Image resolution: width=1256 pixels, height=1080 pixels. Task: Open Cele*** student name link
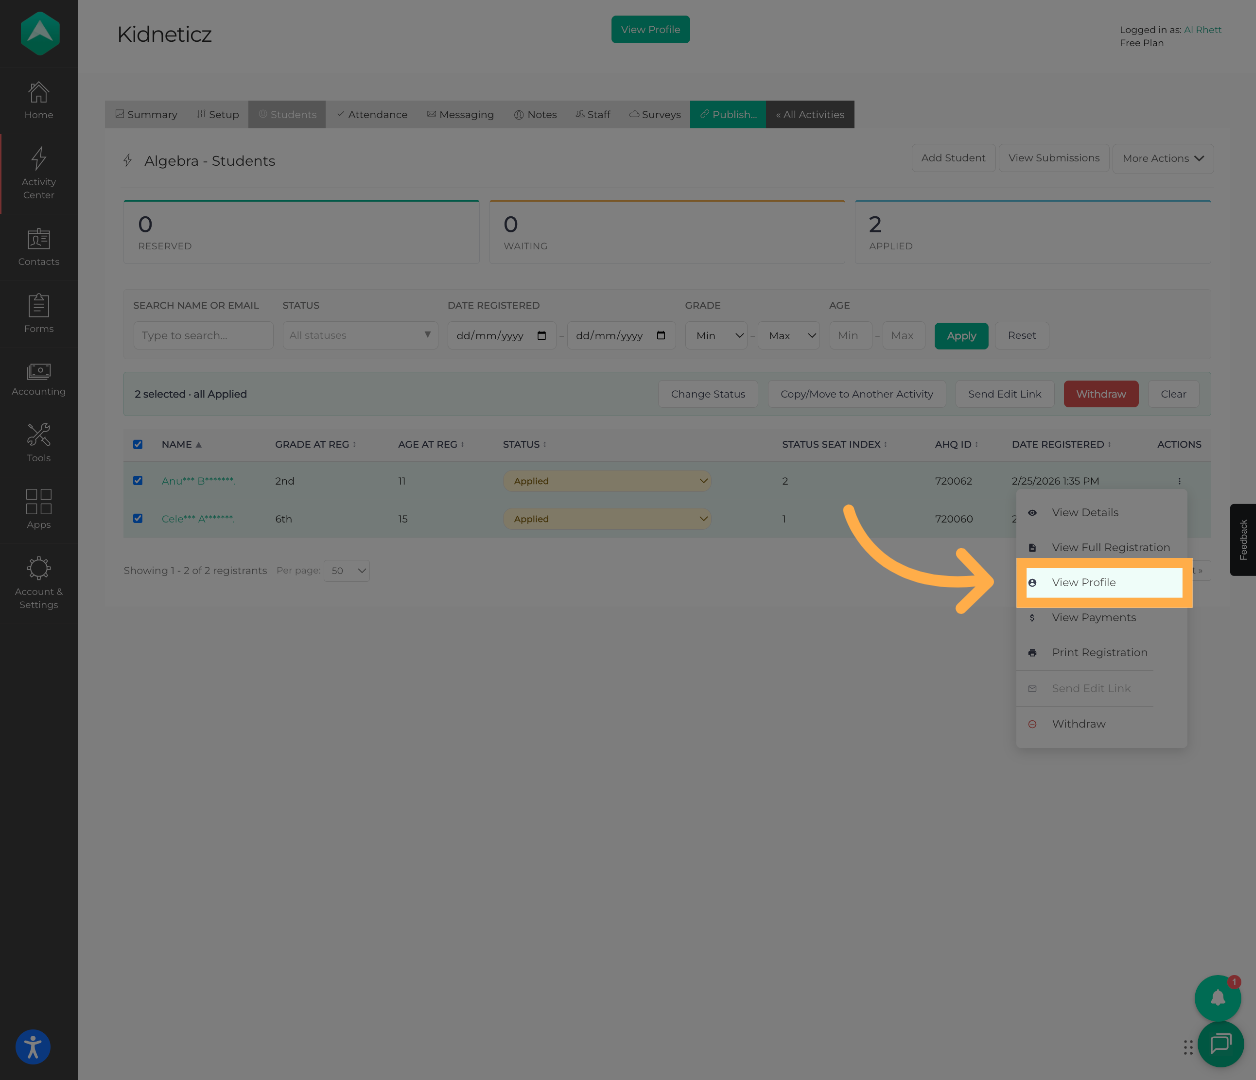198,519
